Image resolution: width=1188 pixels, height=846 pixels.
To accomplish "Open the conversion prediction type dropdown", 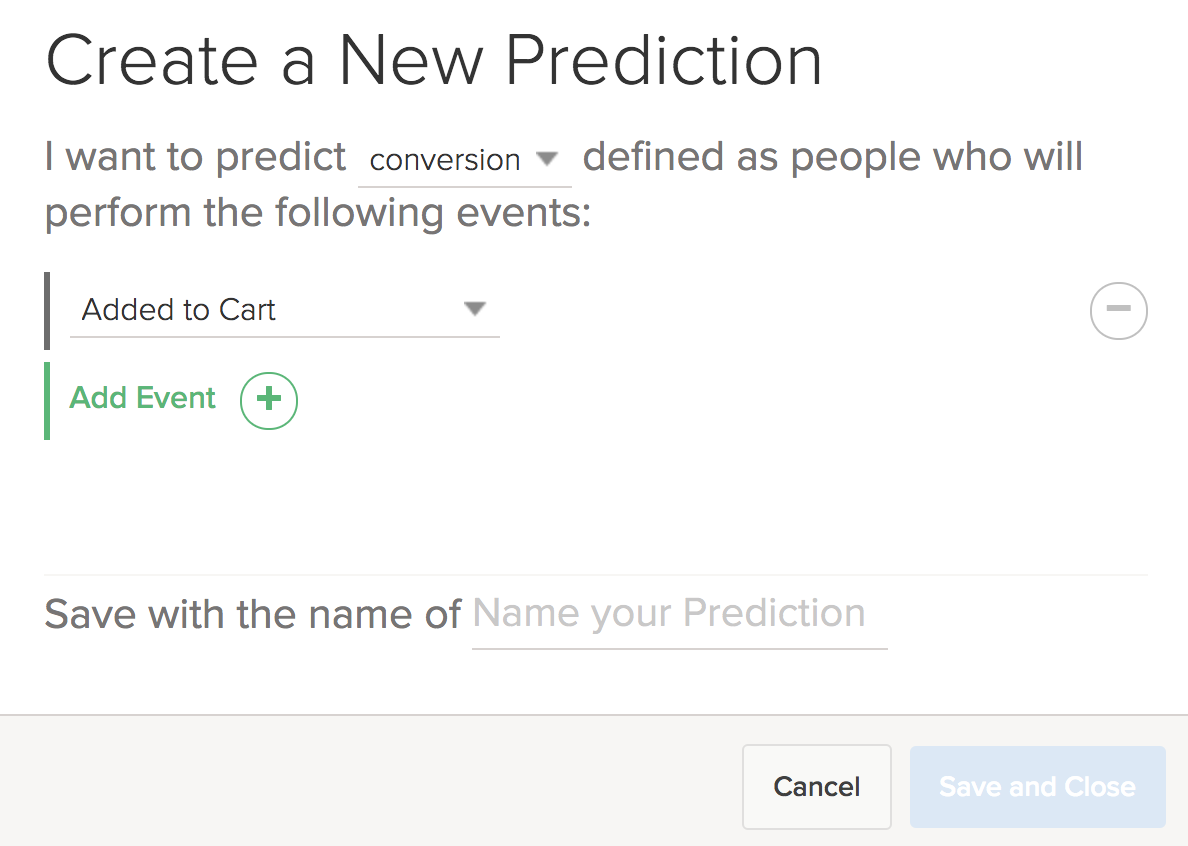I will (464, 160).
